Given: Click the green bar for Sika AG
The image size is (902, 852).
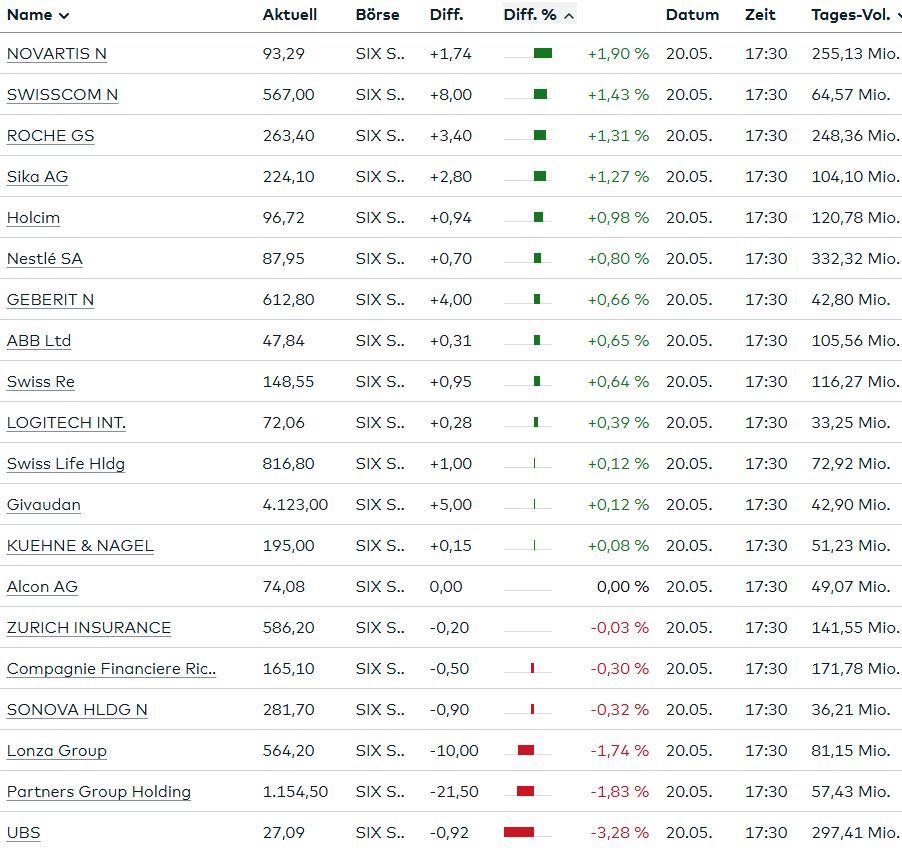Looking at the screenshot, I should coord(540,177).
